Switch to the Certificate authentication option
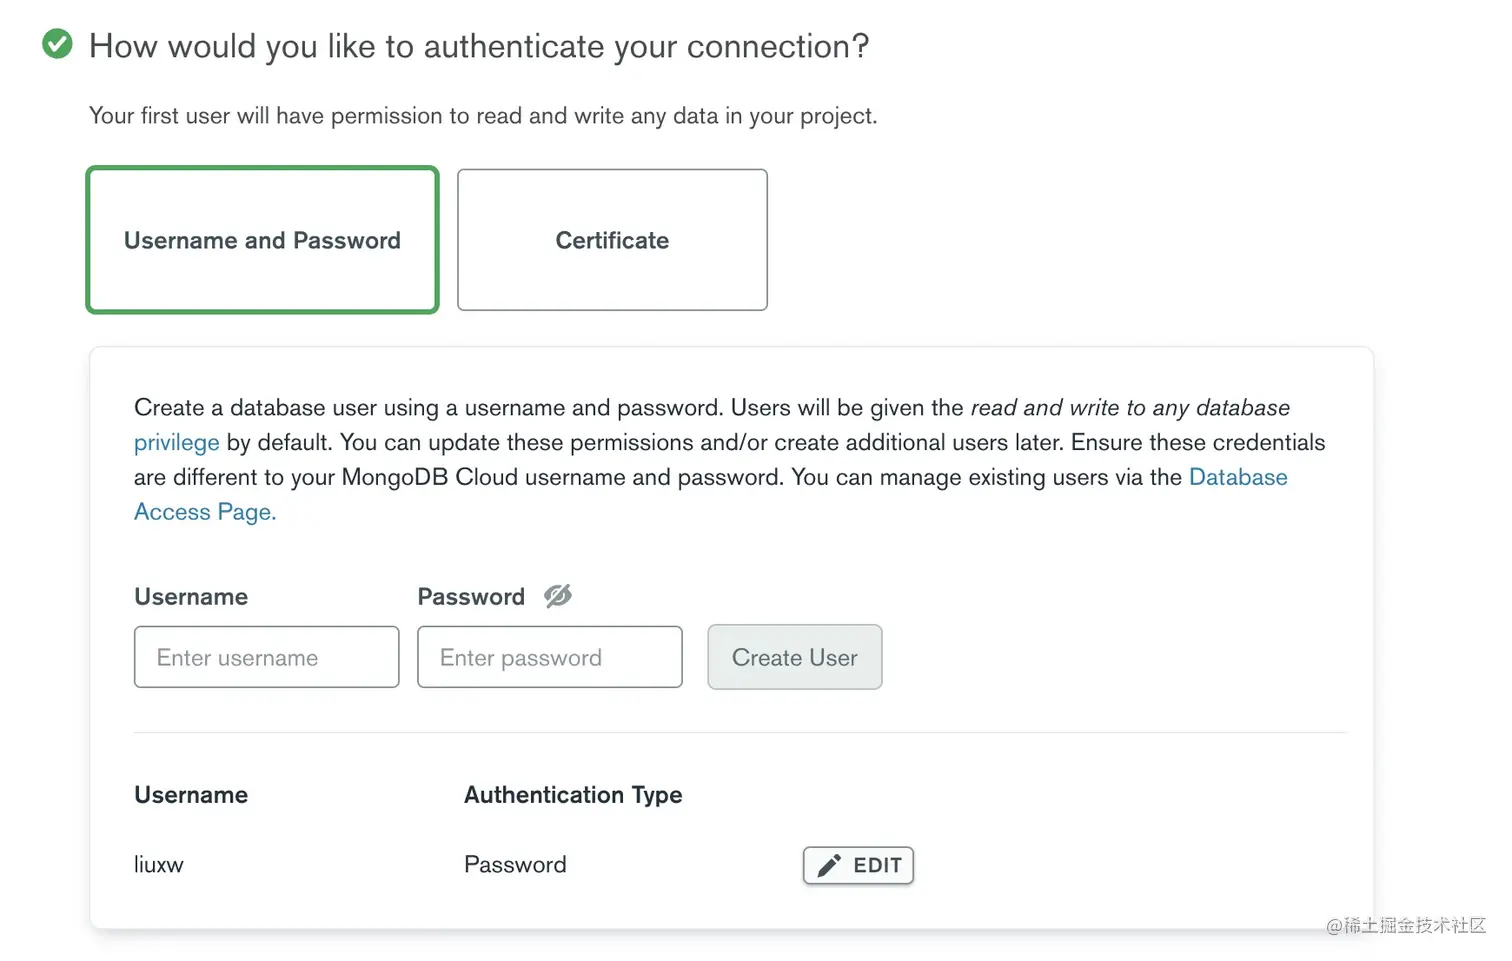This screenshot has width=1512, height=961. click(612, 240)
